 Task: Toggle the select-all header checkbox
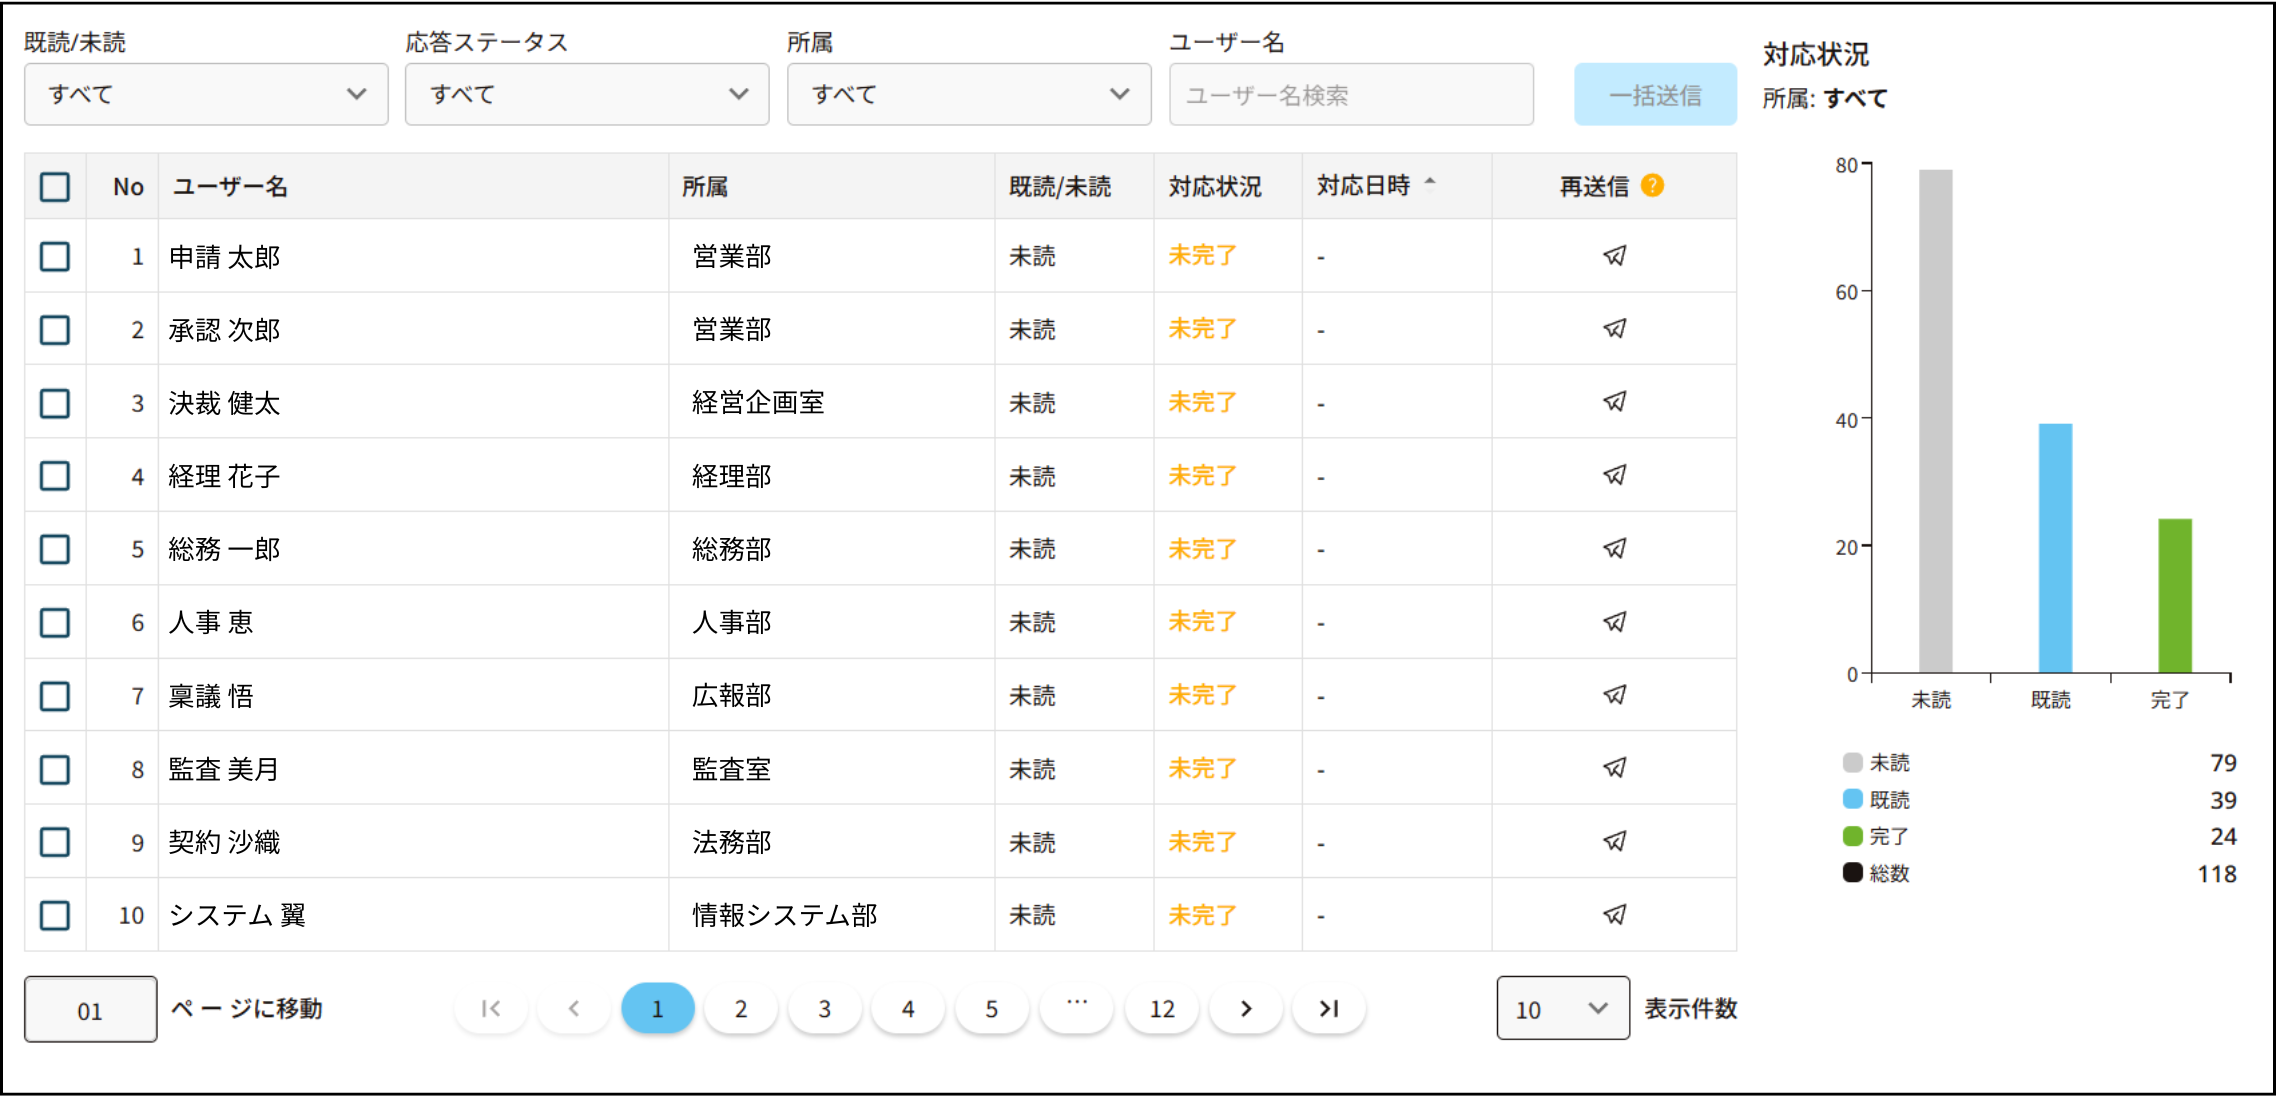55,186
